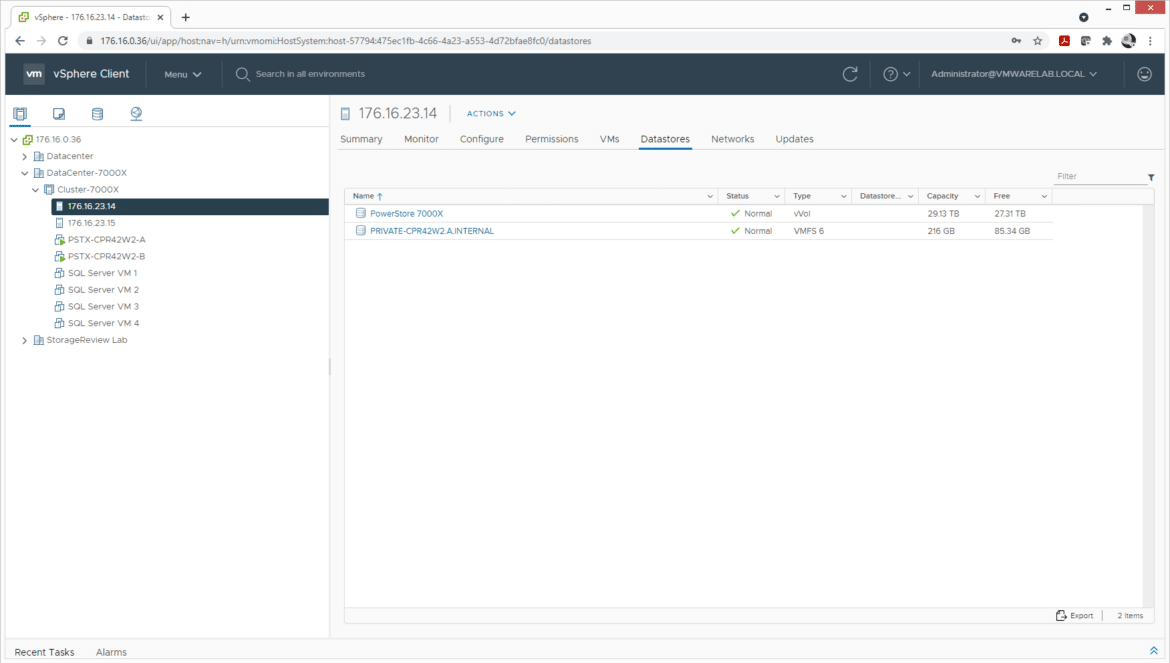This screenshot has width=1170, height=663.
Task: Open the Datastore column dropdown arrow
Action: [x=910, y=196]
